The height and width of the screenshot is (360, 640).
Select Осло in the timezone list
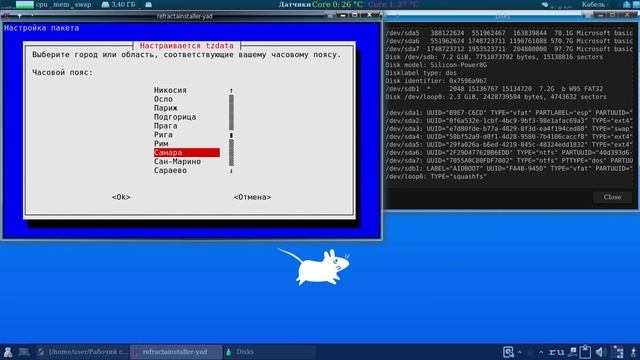click(x=163, y=99)
